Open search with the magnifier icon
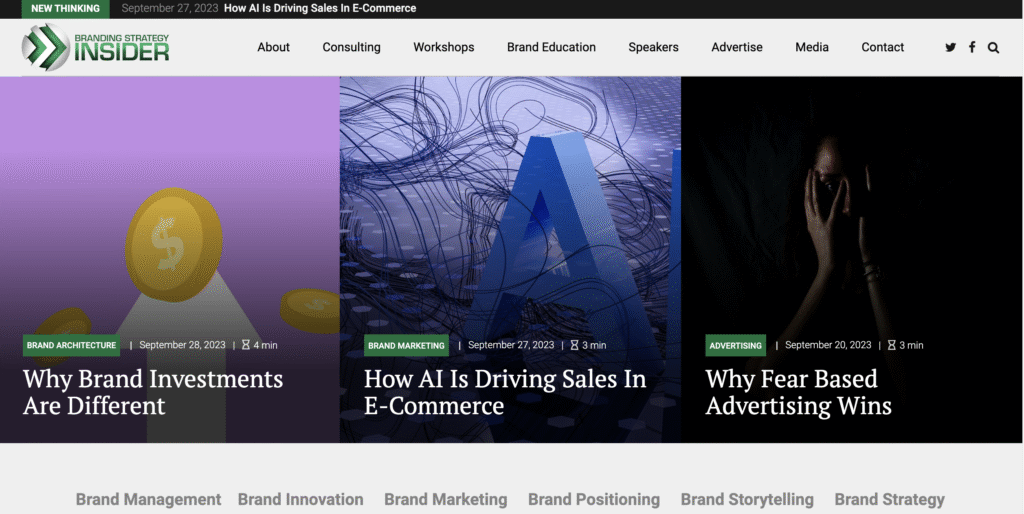This screenshot has height=514, width=1024. click(993, 47)
